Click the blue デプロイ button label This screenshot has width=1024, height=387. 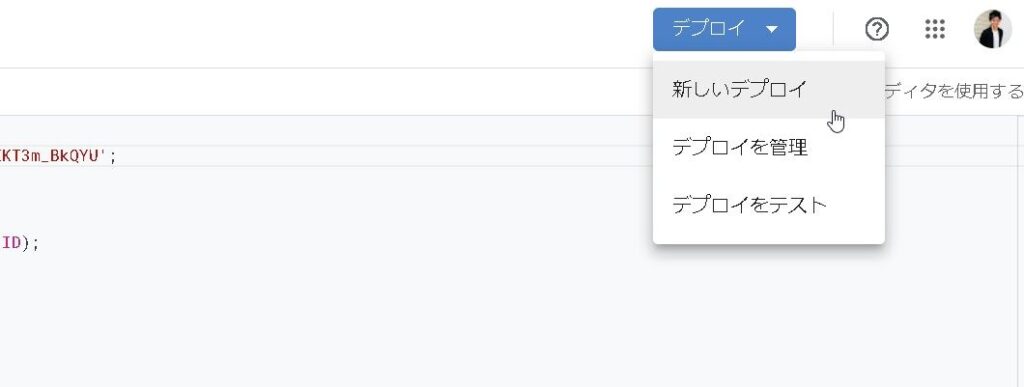[709, 29]
